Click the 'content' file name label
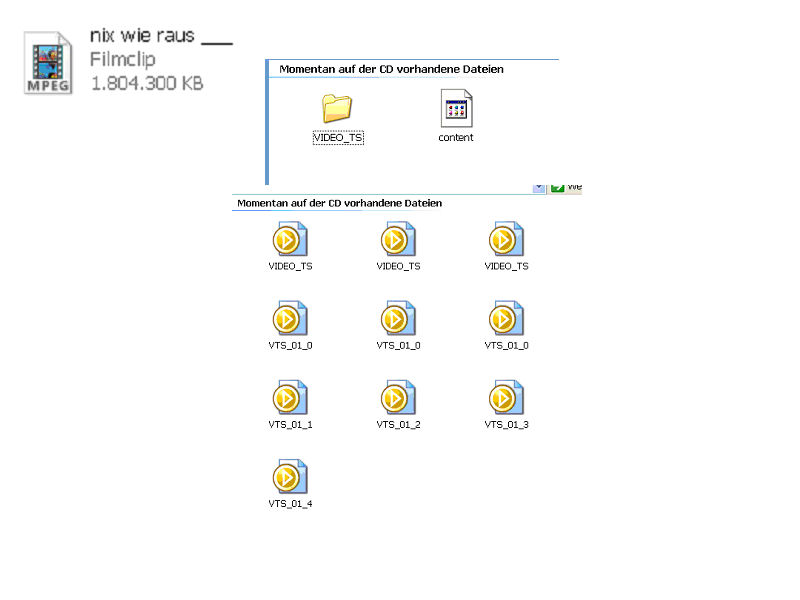The width and height of the screenshot is (800, 600). point(456,138)
